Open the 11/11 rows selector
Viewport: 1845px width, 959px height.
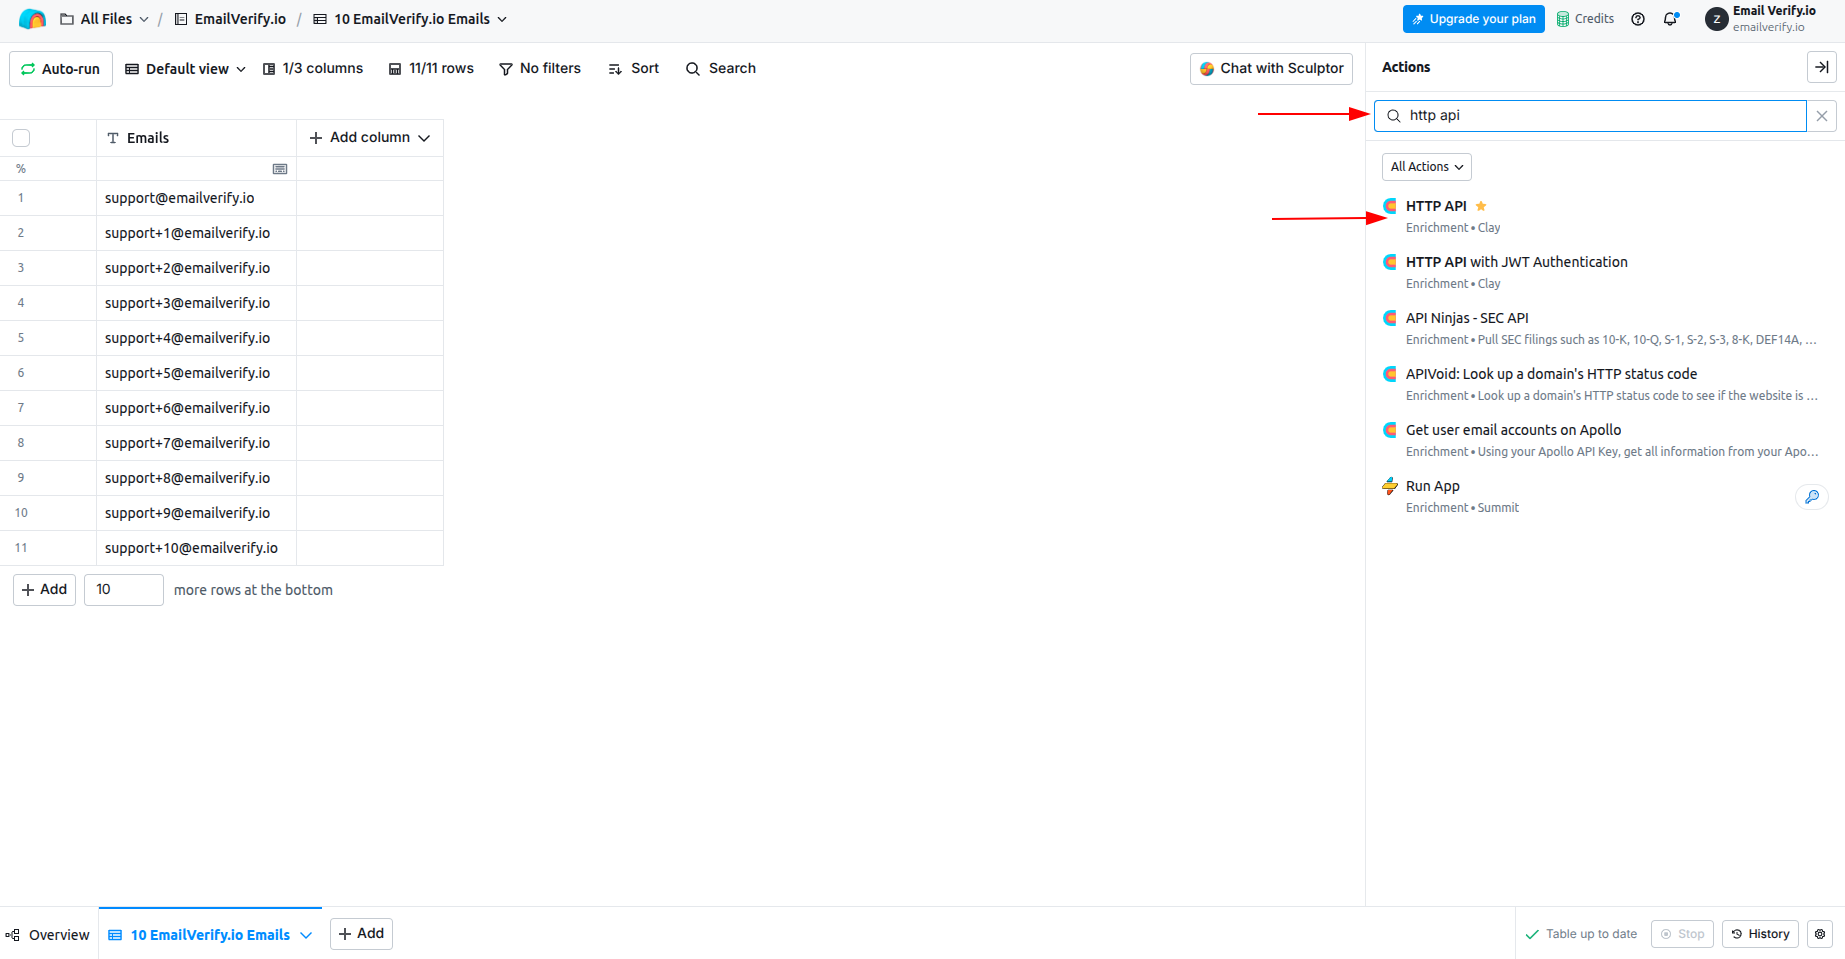(x=431, y=69)
